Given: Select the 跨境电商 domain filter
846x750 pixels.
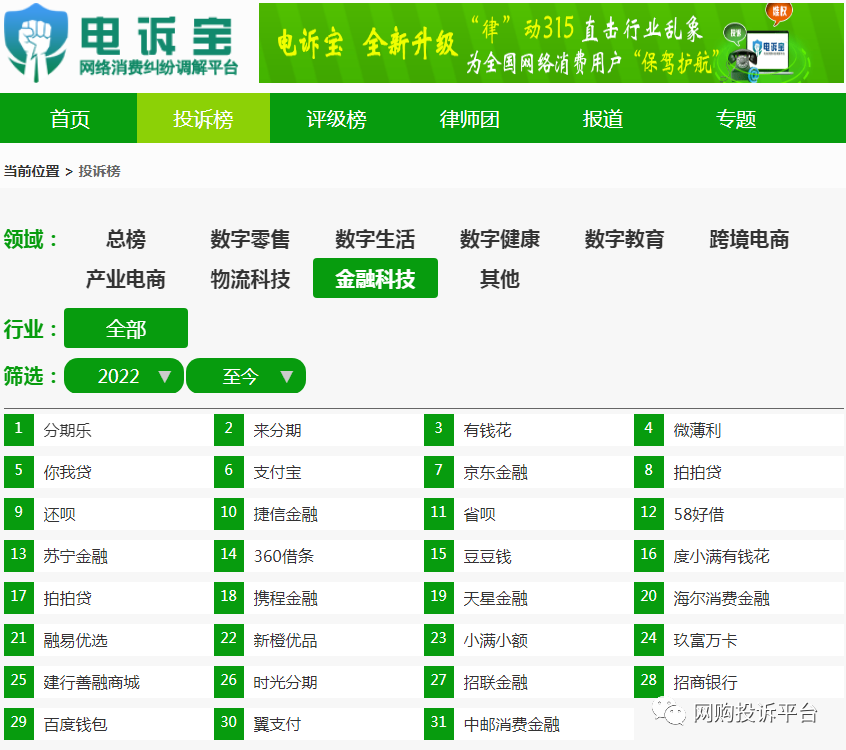Looking at the screenshot, I should coord(749,238).
